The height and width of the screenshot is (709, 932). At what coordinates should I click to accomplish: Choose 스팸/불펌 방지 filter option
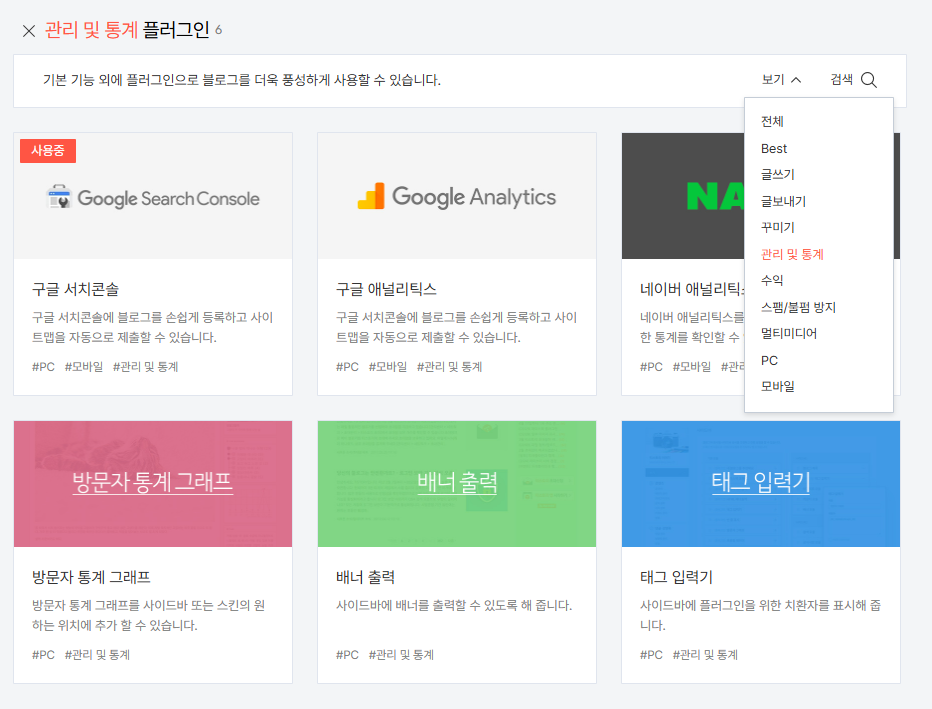798,307
